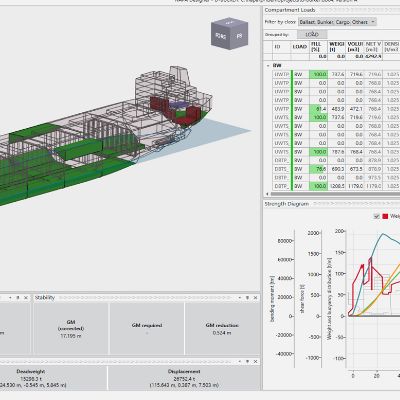Click the compartment table horizontal scrollbar

coord(335,194)
